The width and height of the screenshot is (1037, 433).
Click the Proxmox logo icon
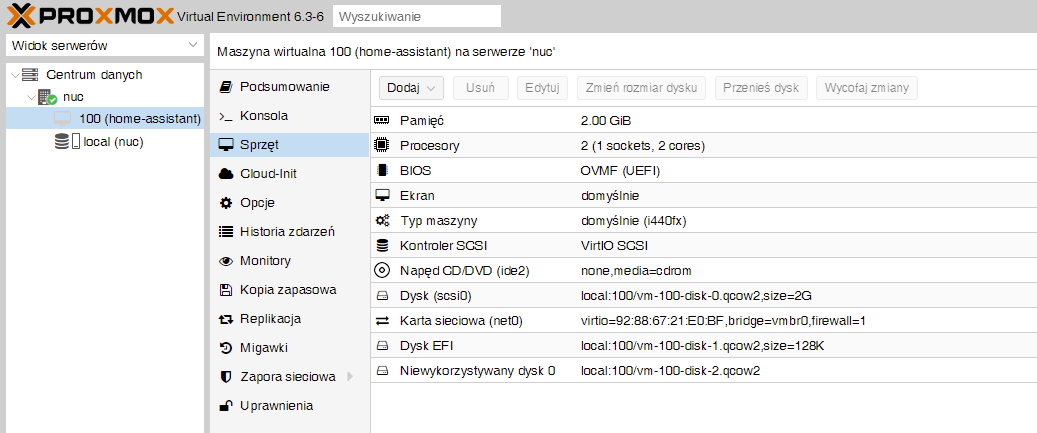click(x=22, y=16)
